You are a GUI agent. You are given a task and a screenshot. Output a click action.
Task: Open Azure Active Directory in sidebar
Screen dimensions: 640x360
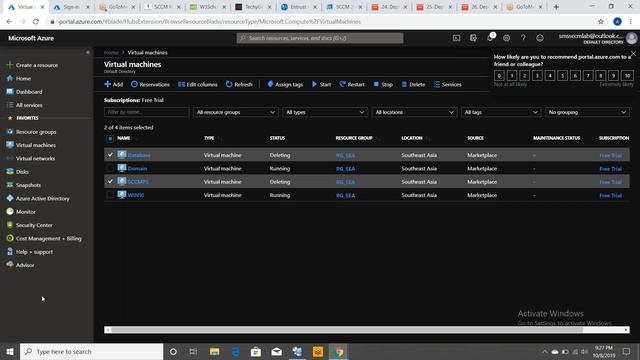click(42, 198)
